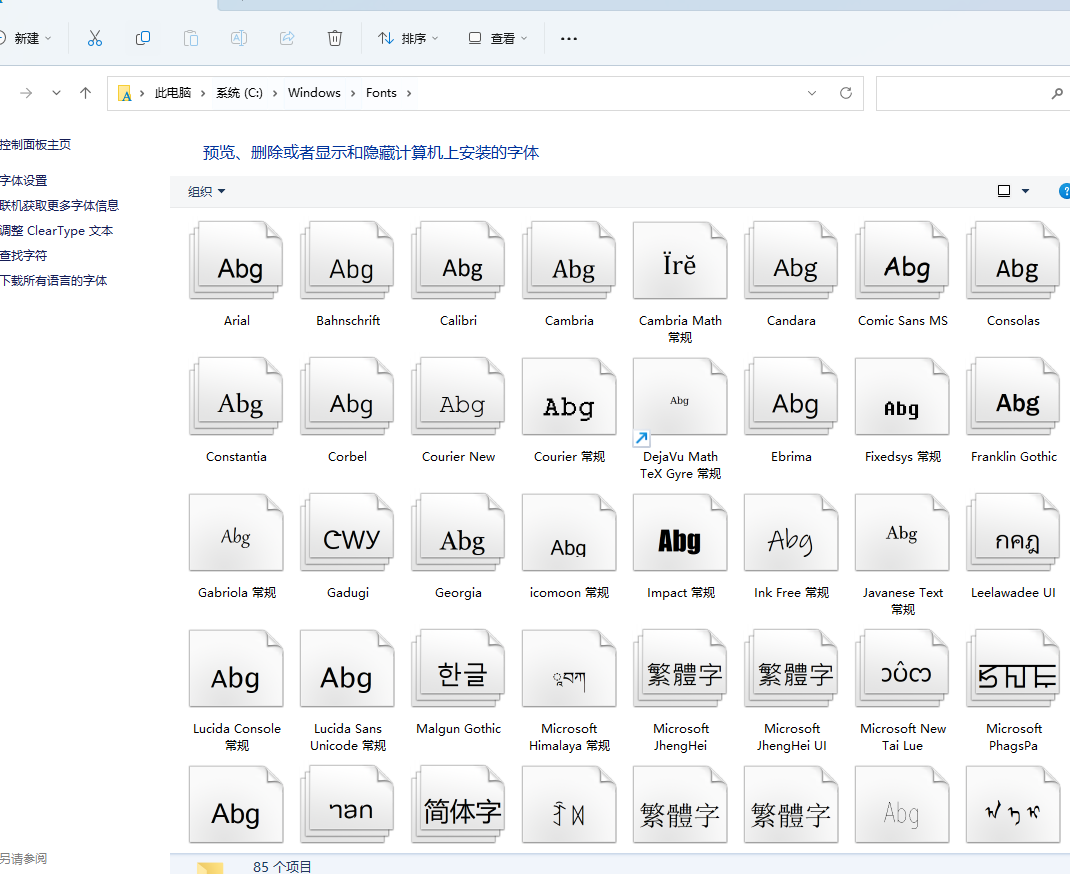Click the 下载所有语言的字体 link
The image size is (1070, 874).
point(54,281)
